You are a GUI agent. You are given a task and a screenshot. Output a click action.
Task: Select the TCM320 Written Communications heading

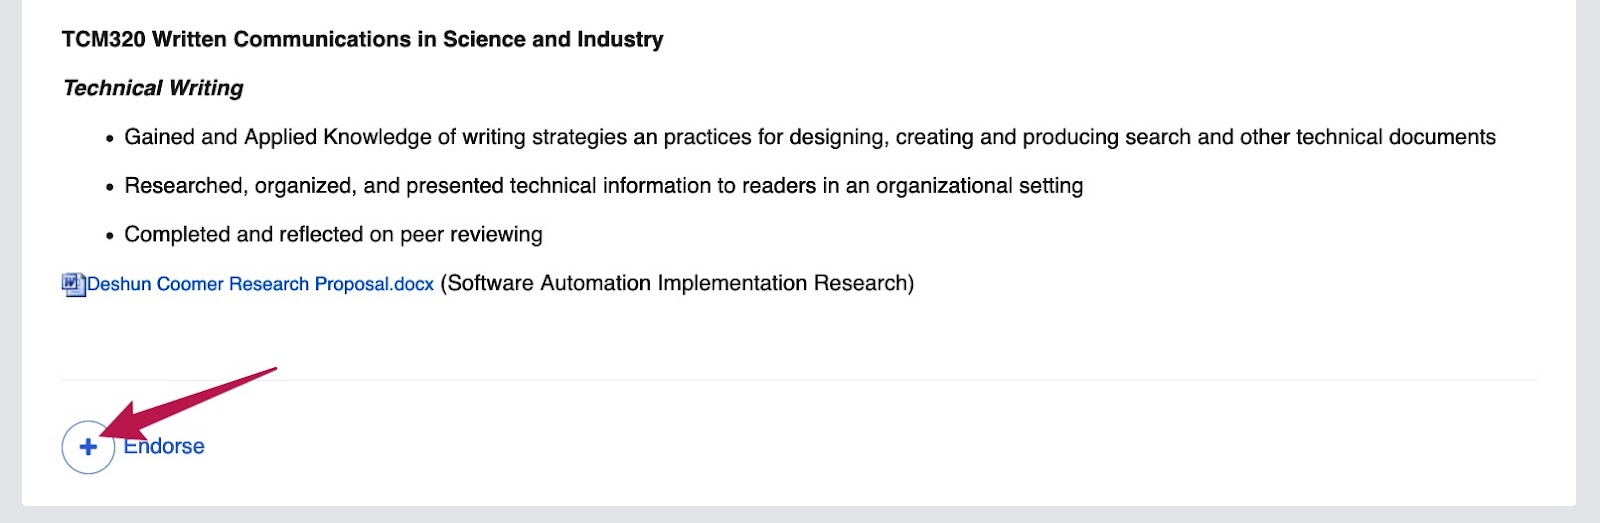(362, 39)
